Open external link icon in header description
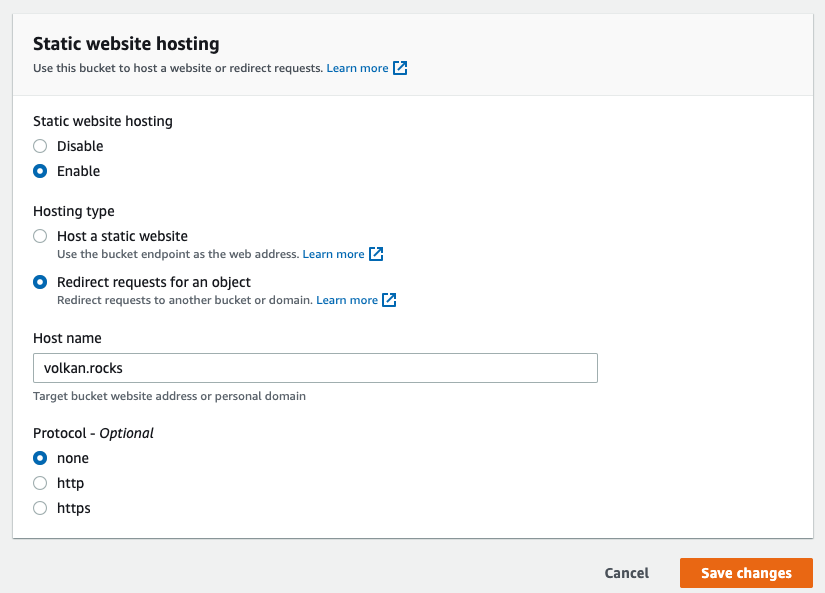Screen dimensions: 825x593 pyautogui.click(x=400, y=69)
